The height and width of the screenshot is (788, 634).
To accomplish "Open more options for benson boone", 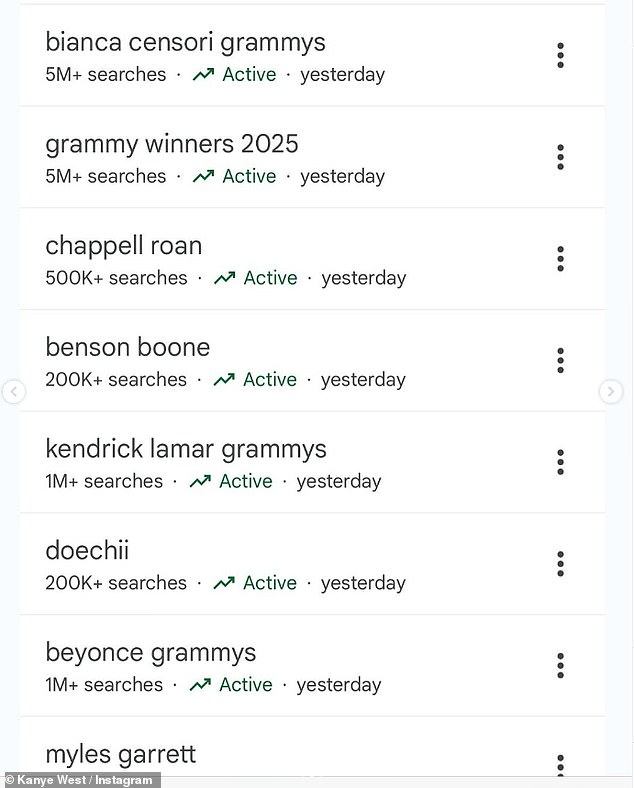I will [x=560, y=360].
